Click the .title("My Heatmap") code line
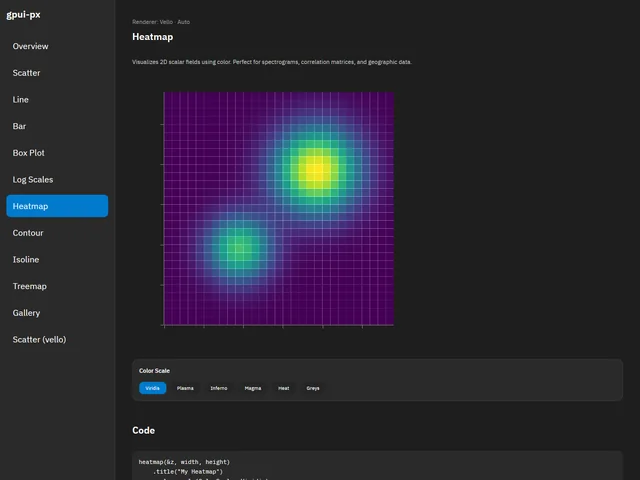Viewport: 640px width, 480px height. (188, 471)
